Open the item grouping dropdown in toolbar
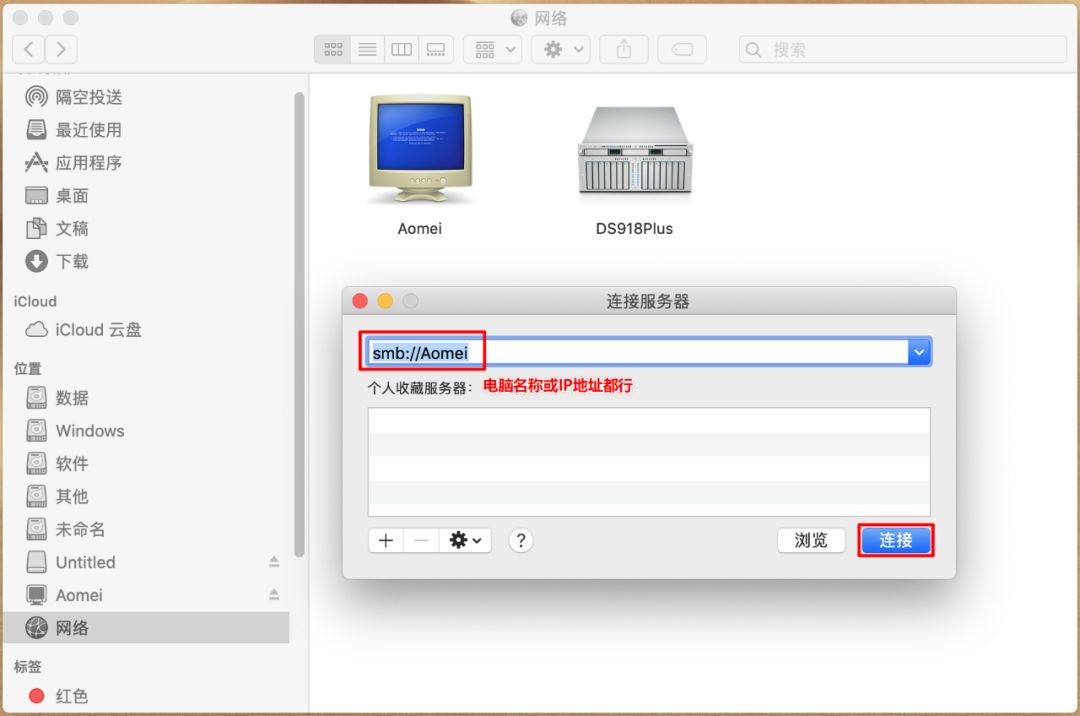Screen dimensions: 1080x716 [492, 50]
